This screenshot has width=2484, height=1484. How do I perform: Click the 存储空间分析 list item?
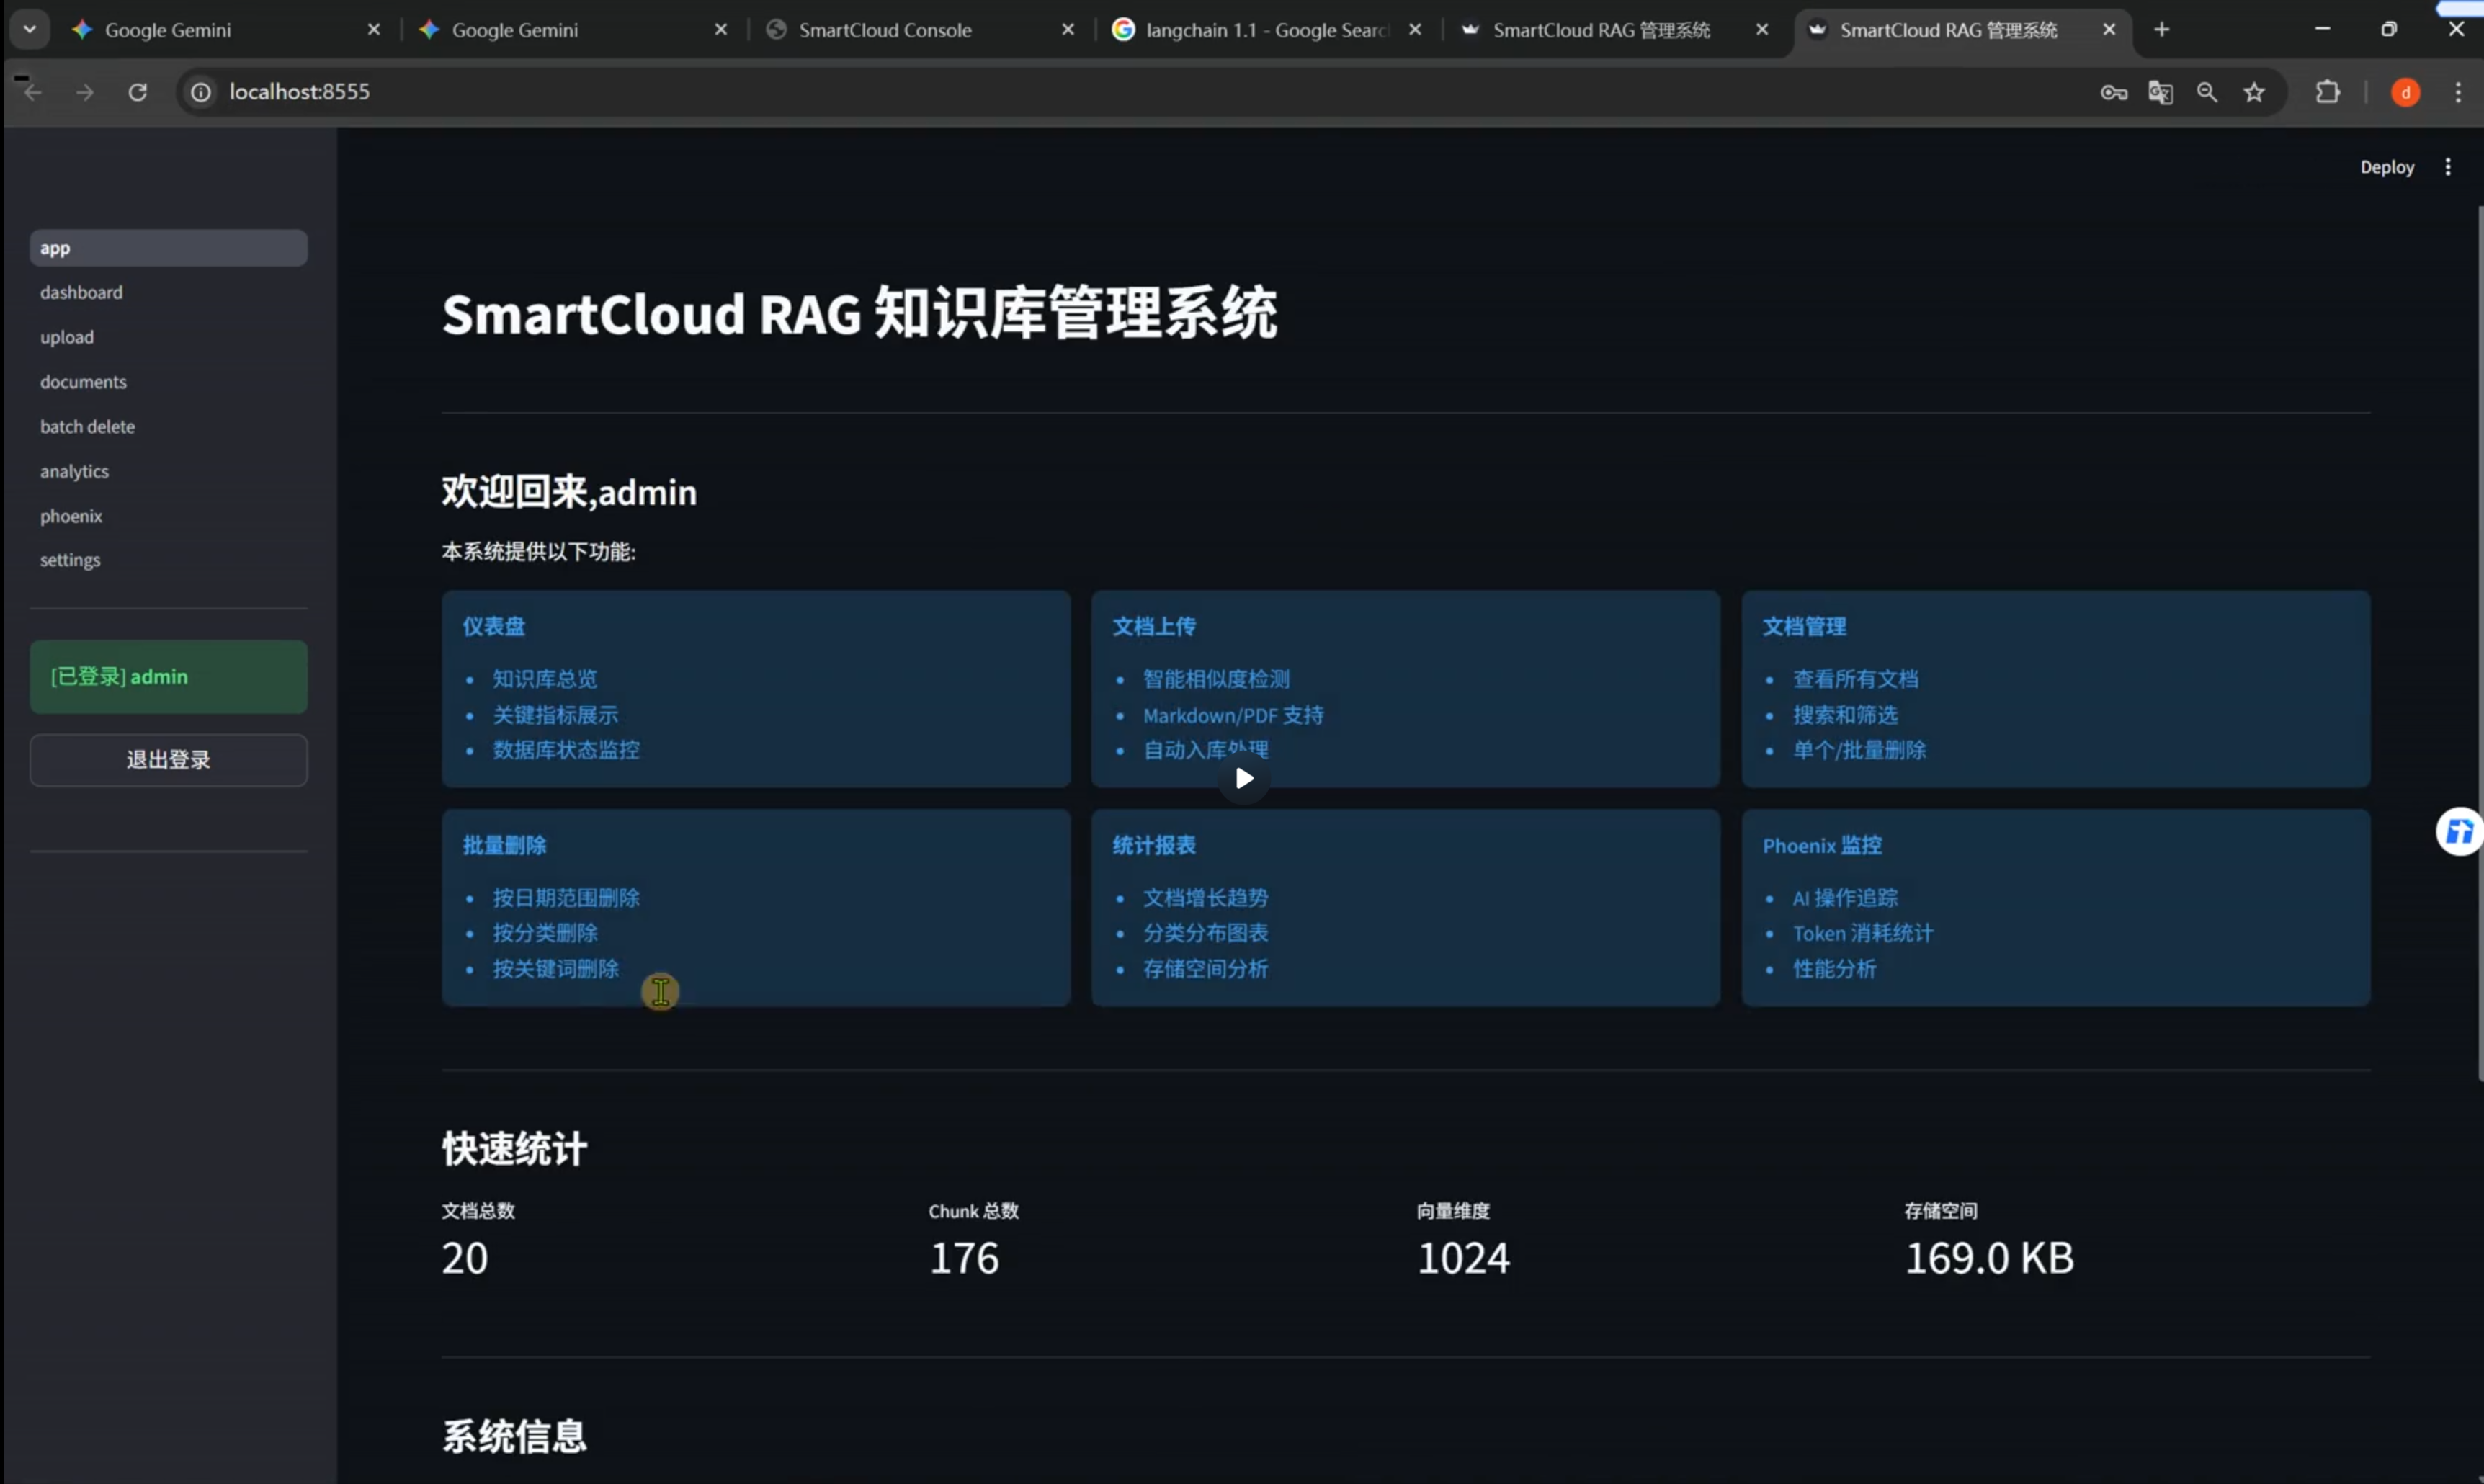(x=1206, y=969)
